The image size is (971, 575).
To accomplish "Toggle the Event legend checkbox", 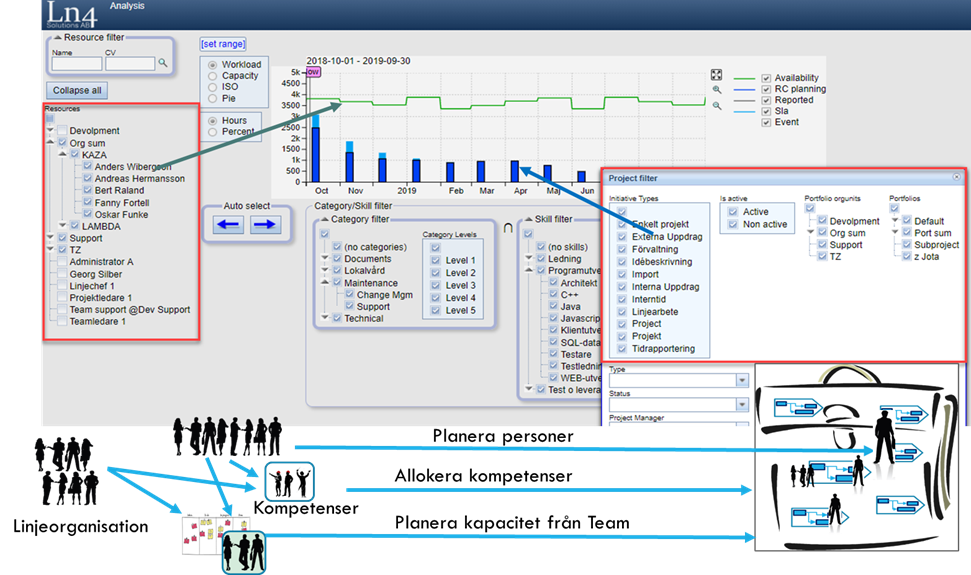I will click(x=766, y=123).
